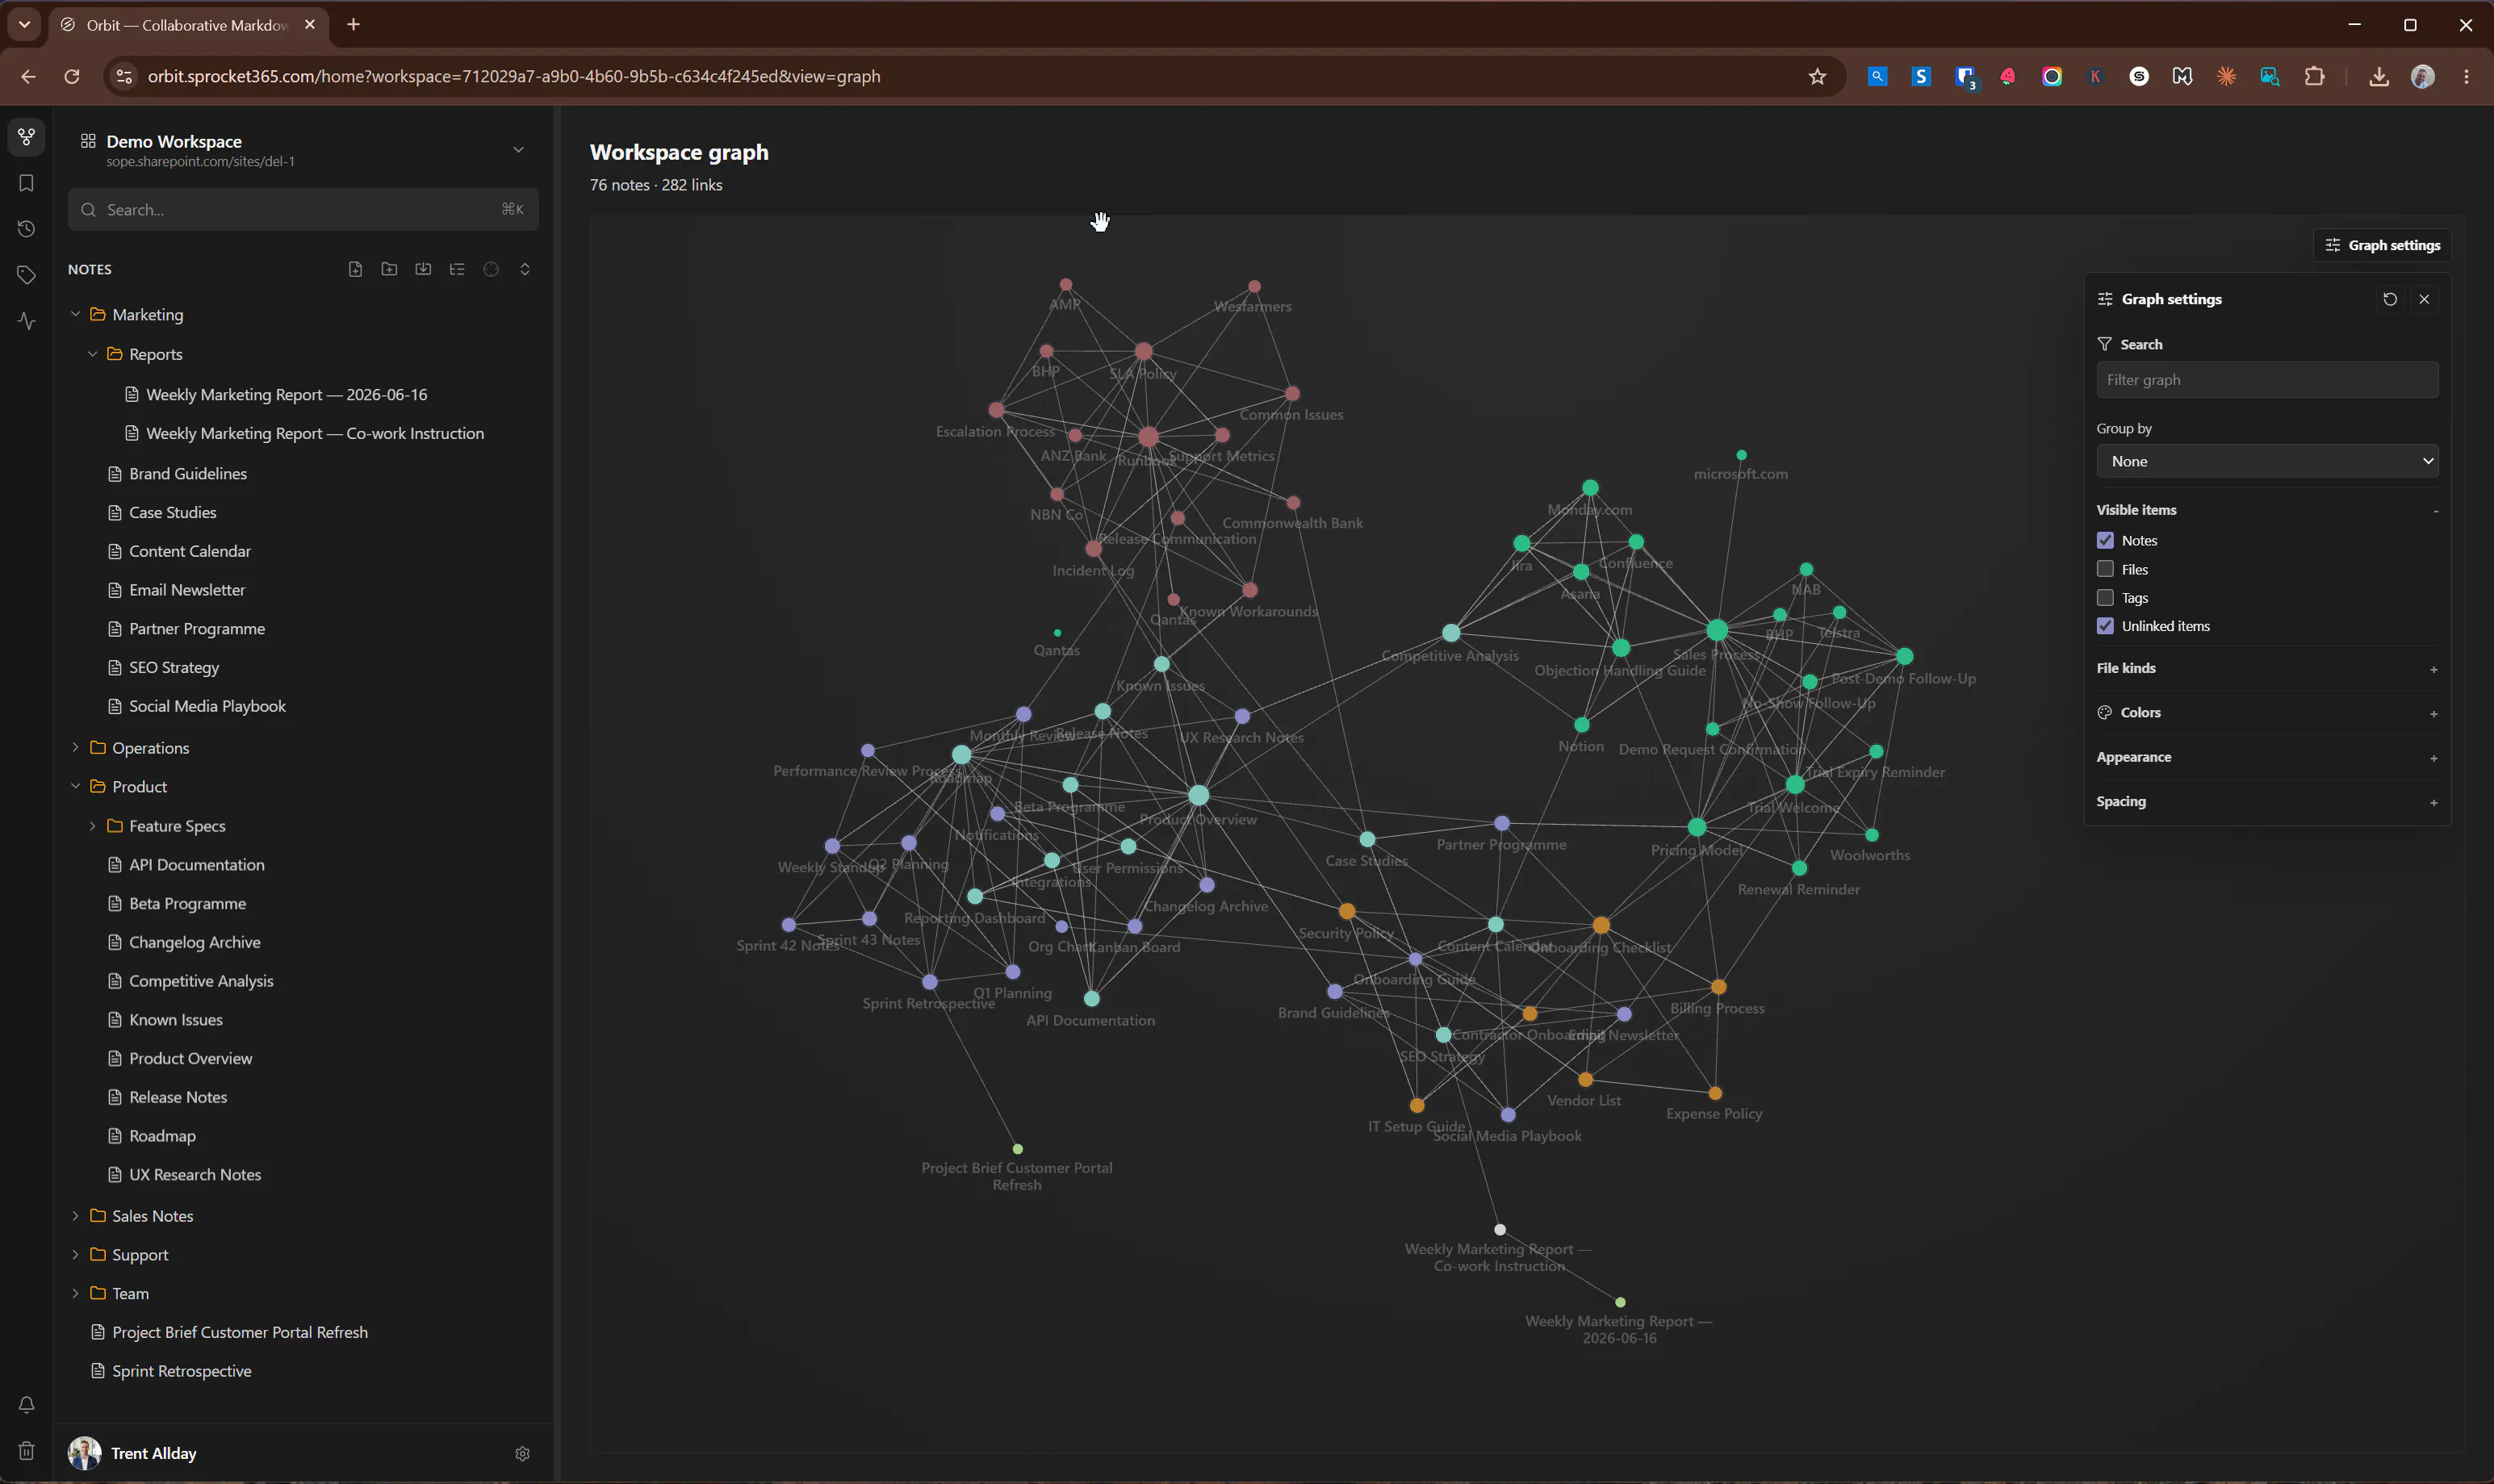Reload the page in the browser
This screenshot has width=2494, height=1484.
(x=72, y=76)
